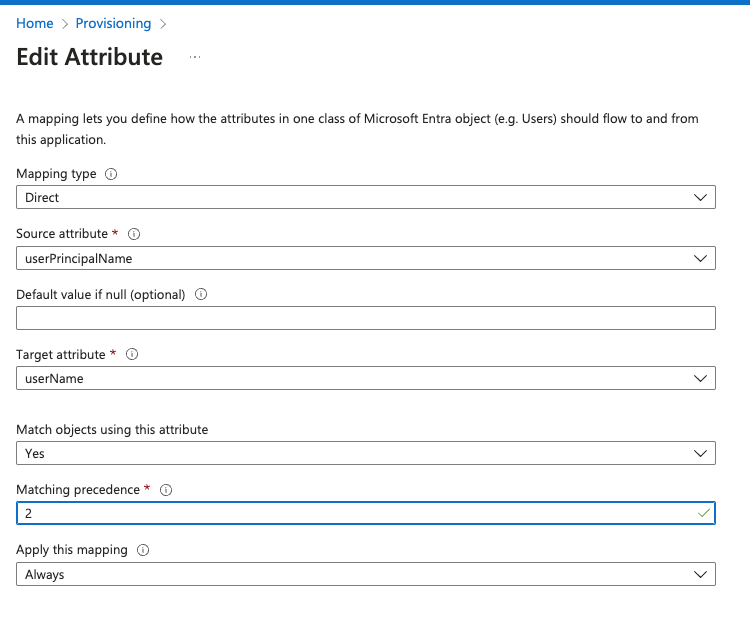Click the Target attribute info icon
The image size is (750, 637).
132,354
